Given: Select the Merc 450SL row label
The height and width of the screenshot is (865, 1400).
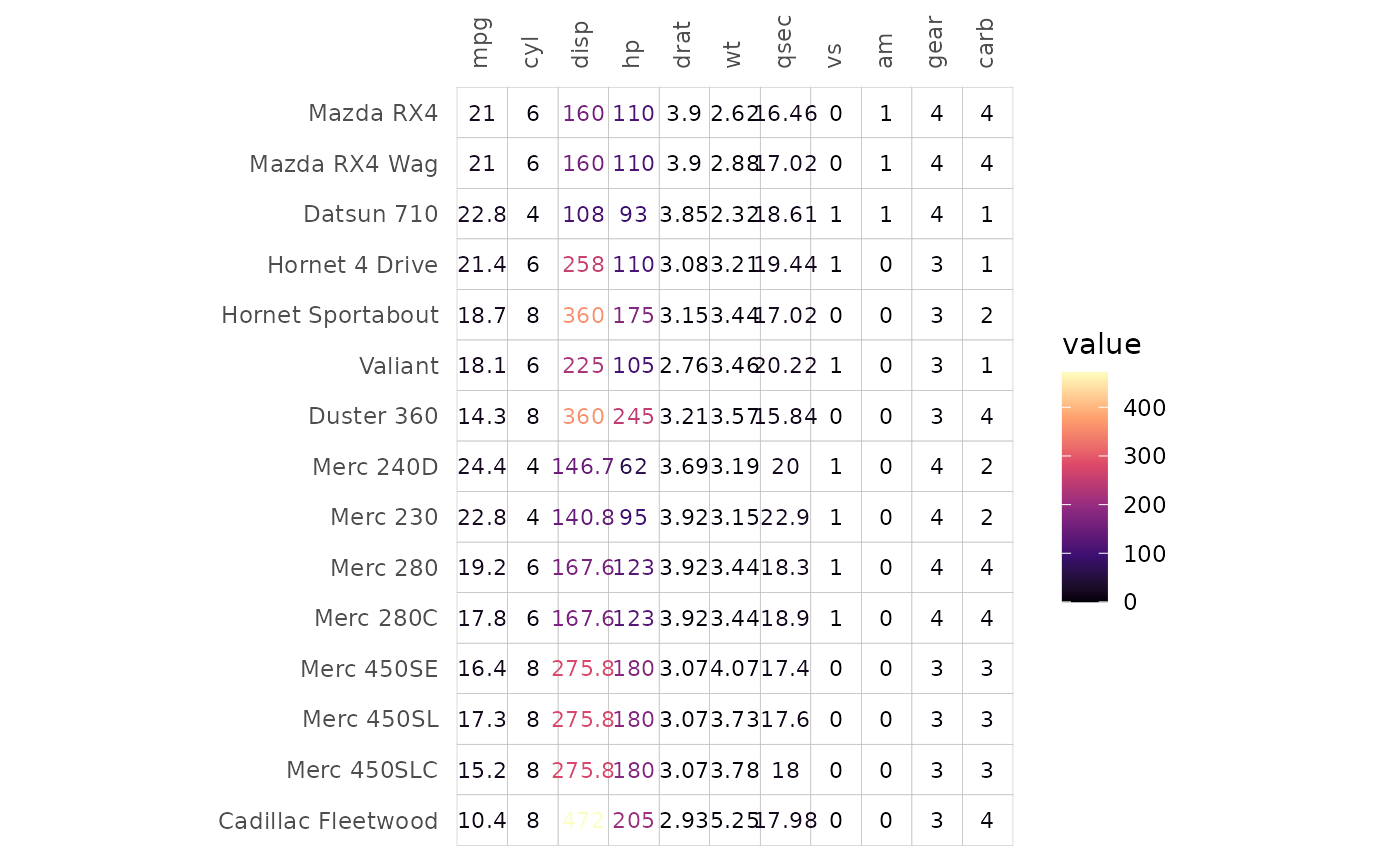Looking at the screenshot, I should click(370, 719).
